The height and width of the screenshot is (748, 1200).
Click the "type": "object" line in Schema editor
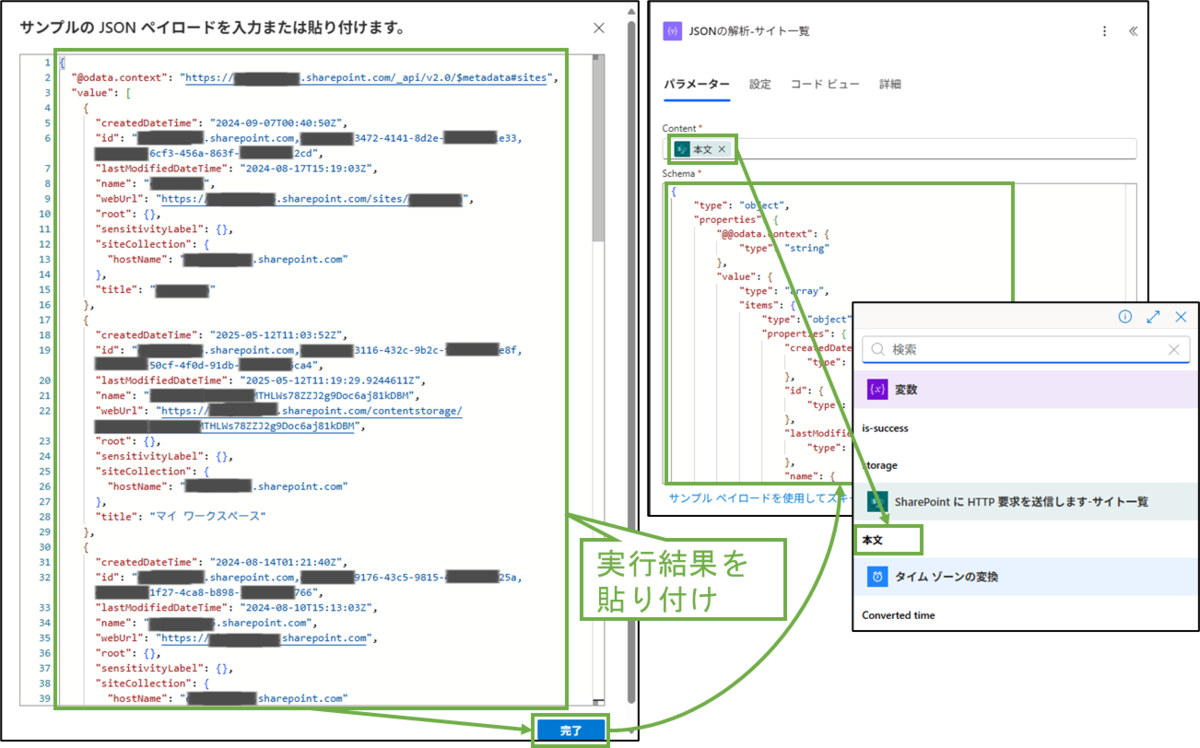[x=742, y=204]
